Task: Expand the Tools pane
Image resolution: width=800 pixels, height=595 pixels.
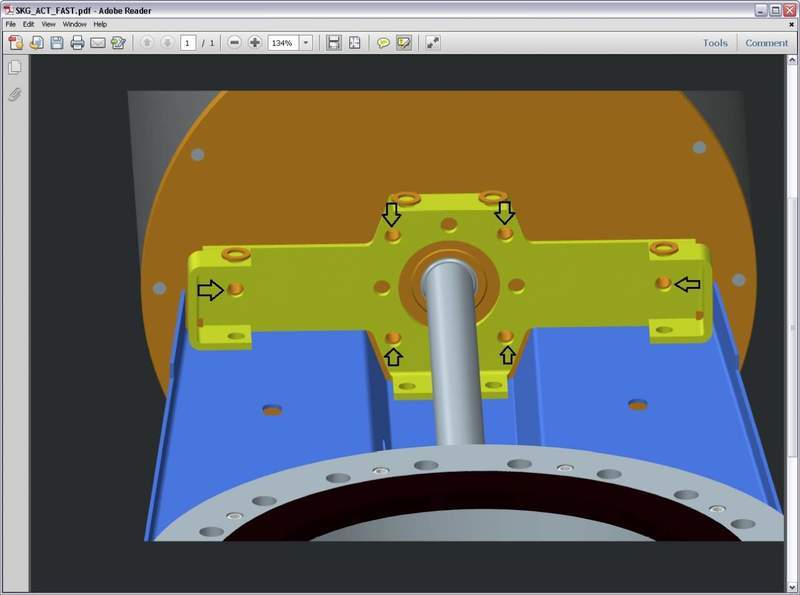Action: coord(715,43)
